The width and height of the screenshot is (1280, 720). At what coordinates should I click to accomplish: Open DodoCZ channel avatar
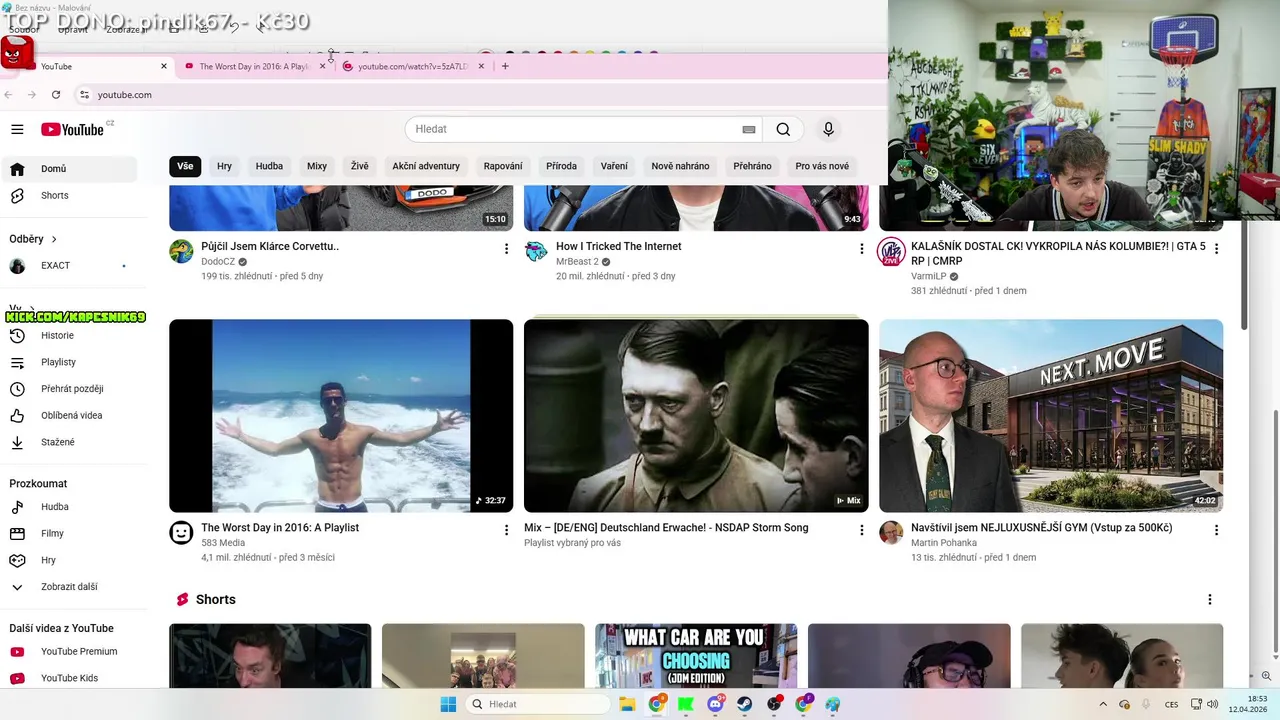coord(181,251)
